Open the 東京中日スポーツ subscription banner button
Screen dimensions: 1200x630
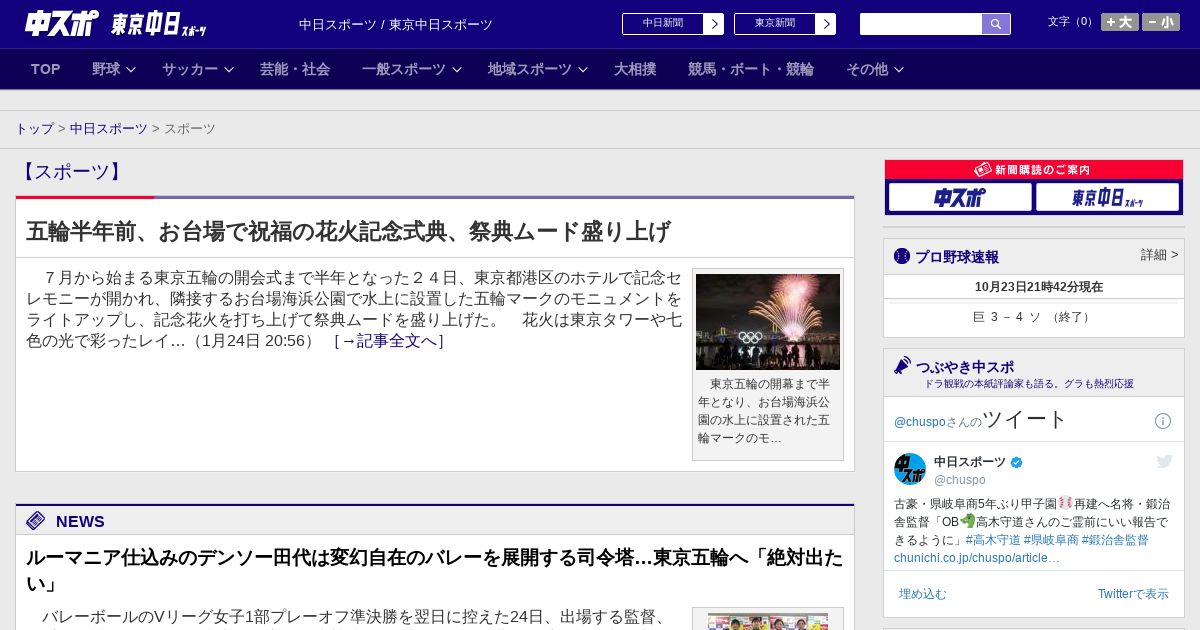click(x=1107, y=198)
